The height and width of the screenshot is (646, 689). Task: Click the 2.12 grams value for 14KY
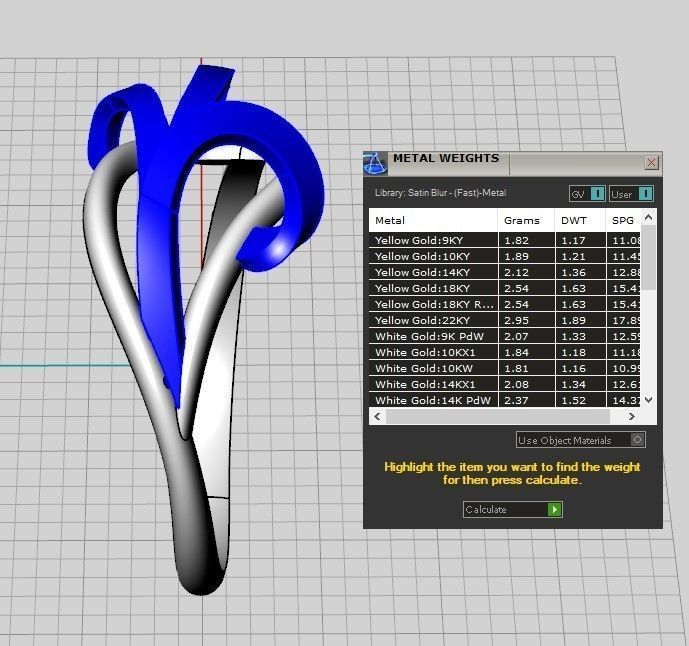point(516,272)
